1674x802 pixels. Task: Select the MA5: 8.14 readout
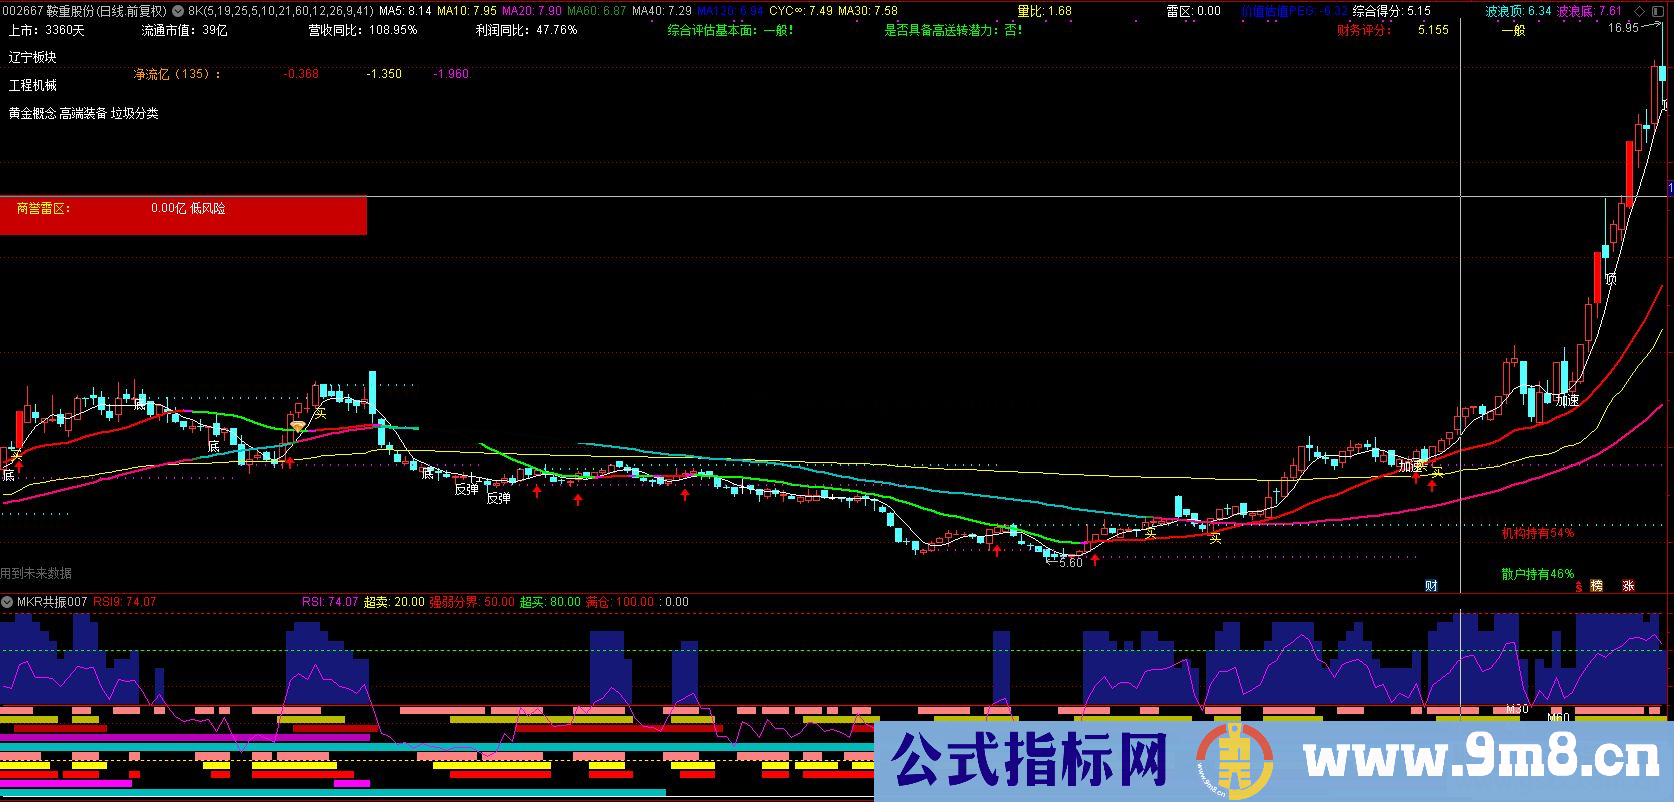pos(406,11)
